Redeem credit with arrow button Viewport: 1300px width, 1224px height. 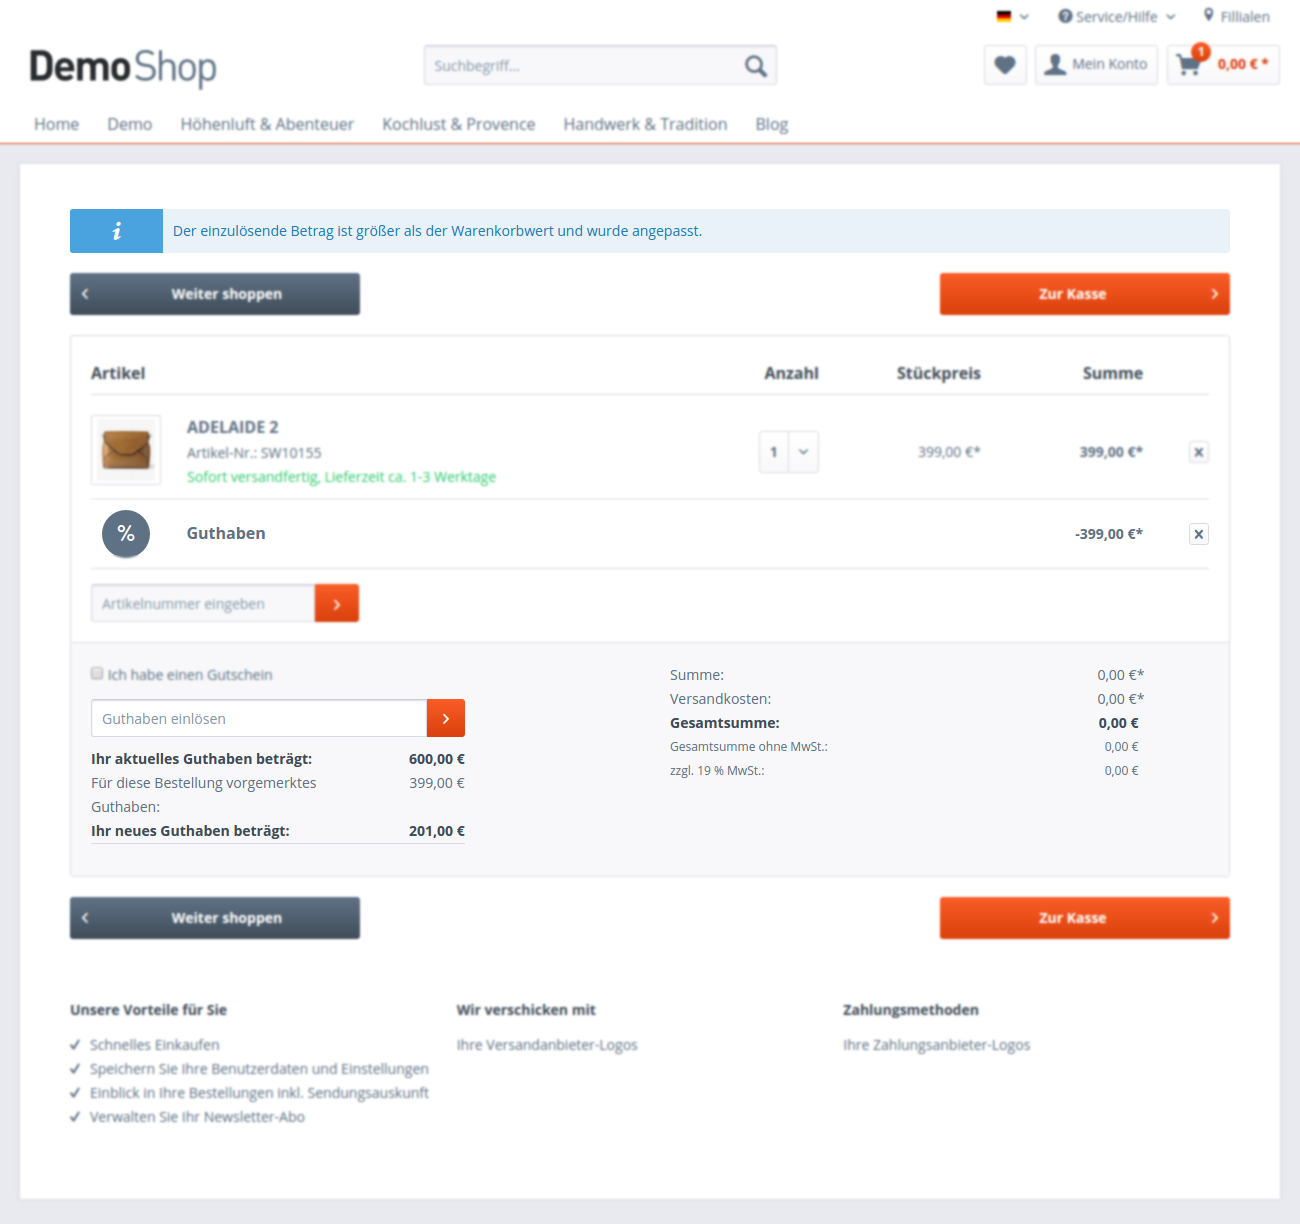pyautogui.click(x=446, y=719)
